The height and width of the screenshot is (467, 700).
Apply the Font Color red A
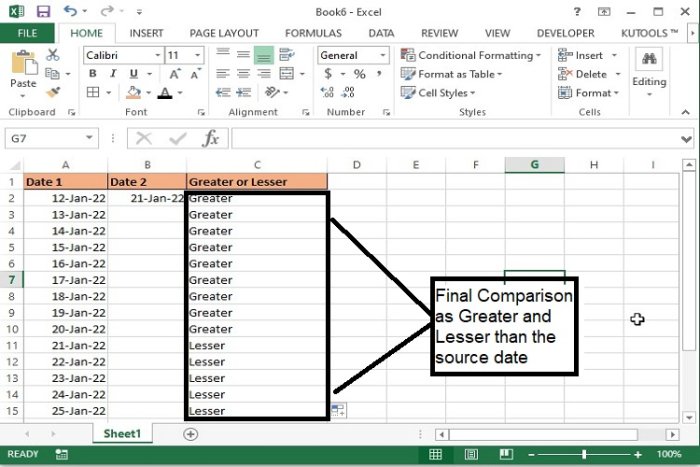click(165, 92)
